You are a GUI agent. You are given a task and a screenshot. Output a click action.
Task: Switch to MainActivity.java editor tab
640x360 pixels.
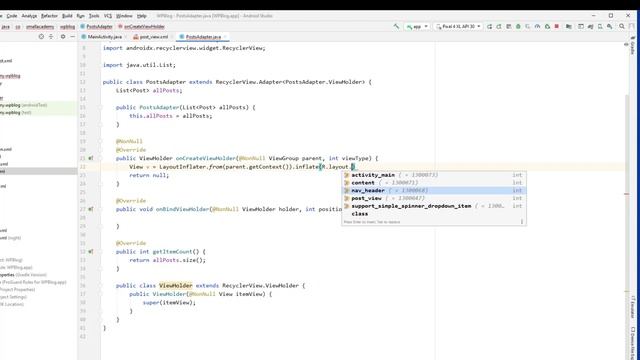pos(104,37)
